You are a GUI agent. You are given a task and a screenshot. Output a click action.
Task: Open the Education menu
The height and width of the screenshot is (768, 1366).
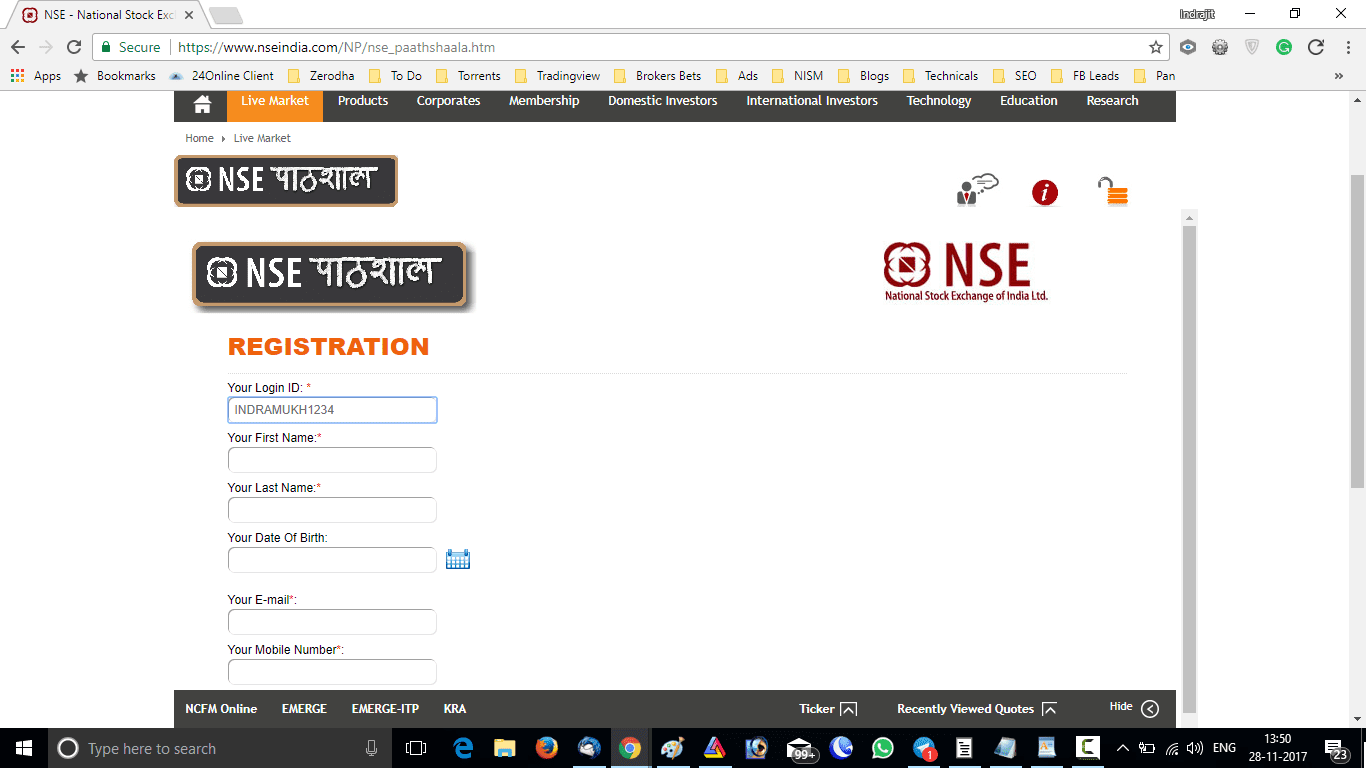1029,101
